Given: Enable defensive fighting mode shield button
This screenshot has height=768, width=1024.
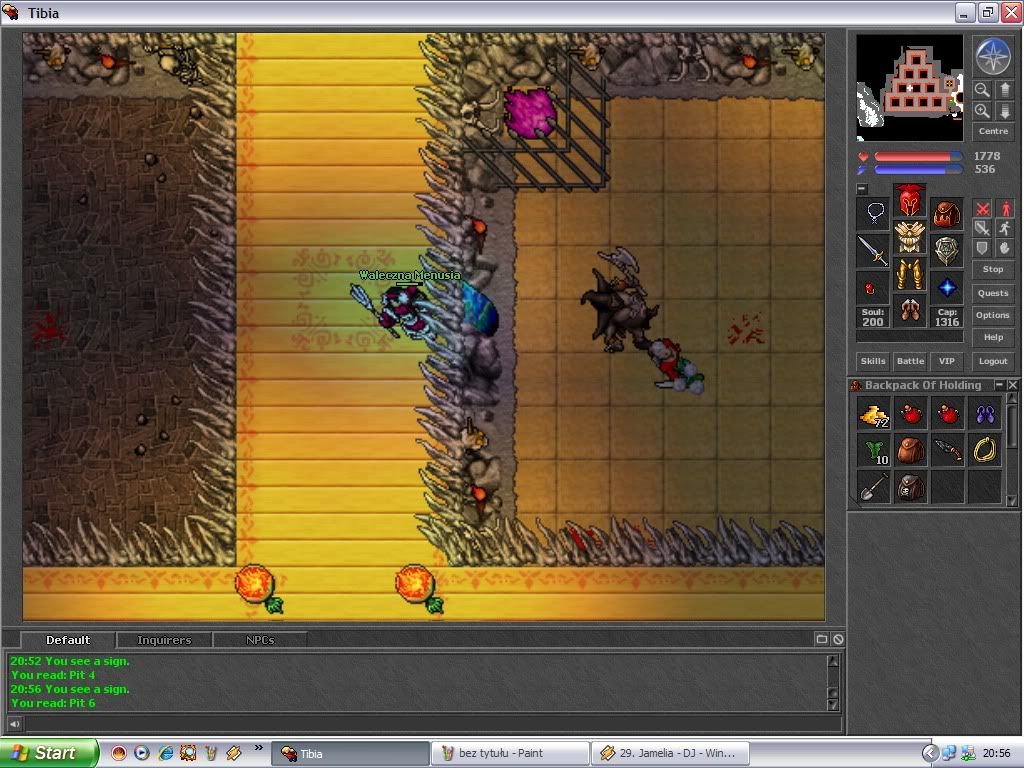Looking at the screenshot, I should [x=982, y=248].
